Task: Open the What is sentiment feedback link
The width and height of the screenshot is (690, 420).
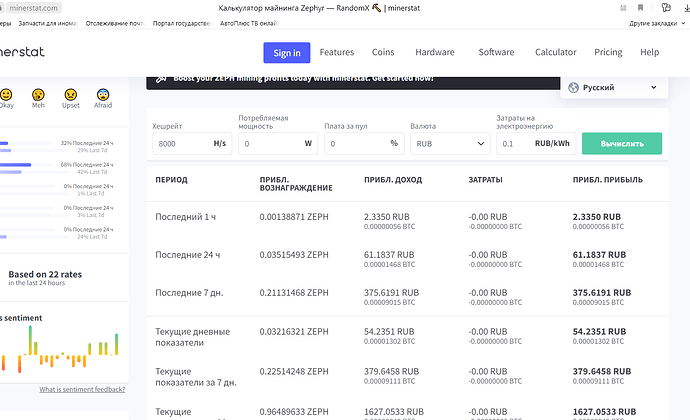Action: coord(82,389)
